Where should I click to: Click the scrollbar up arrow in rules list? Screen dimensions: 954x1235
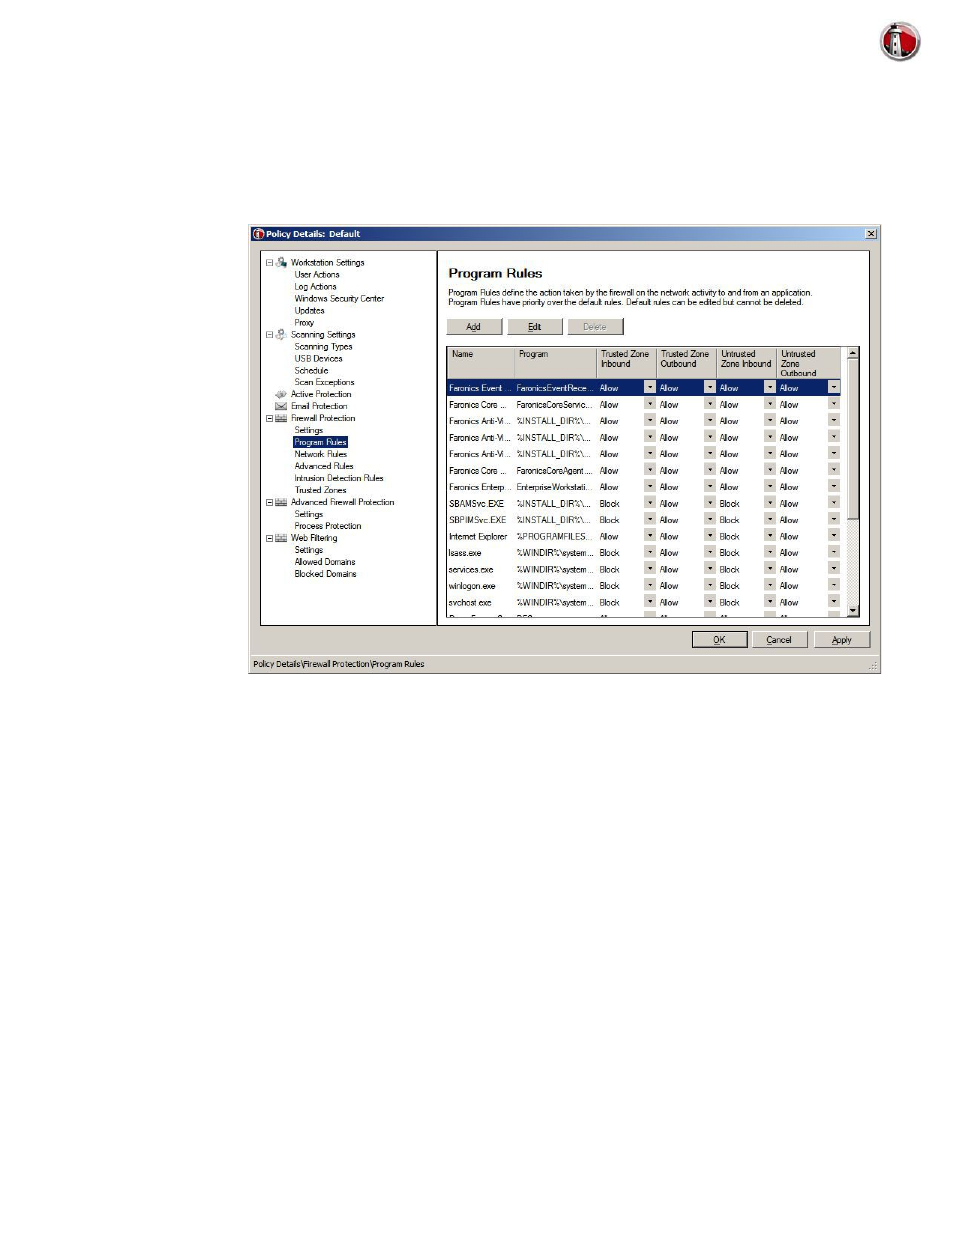853,353
